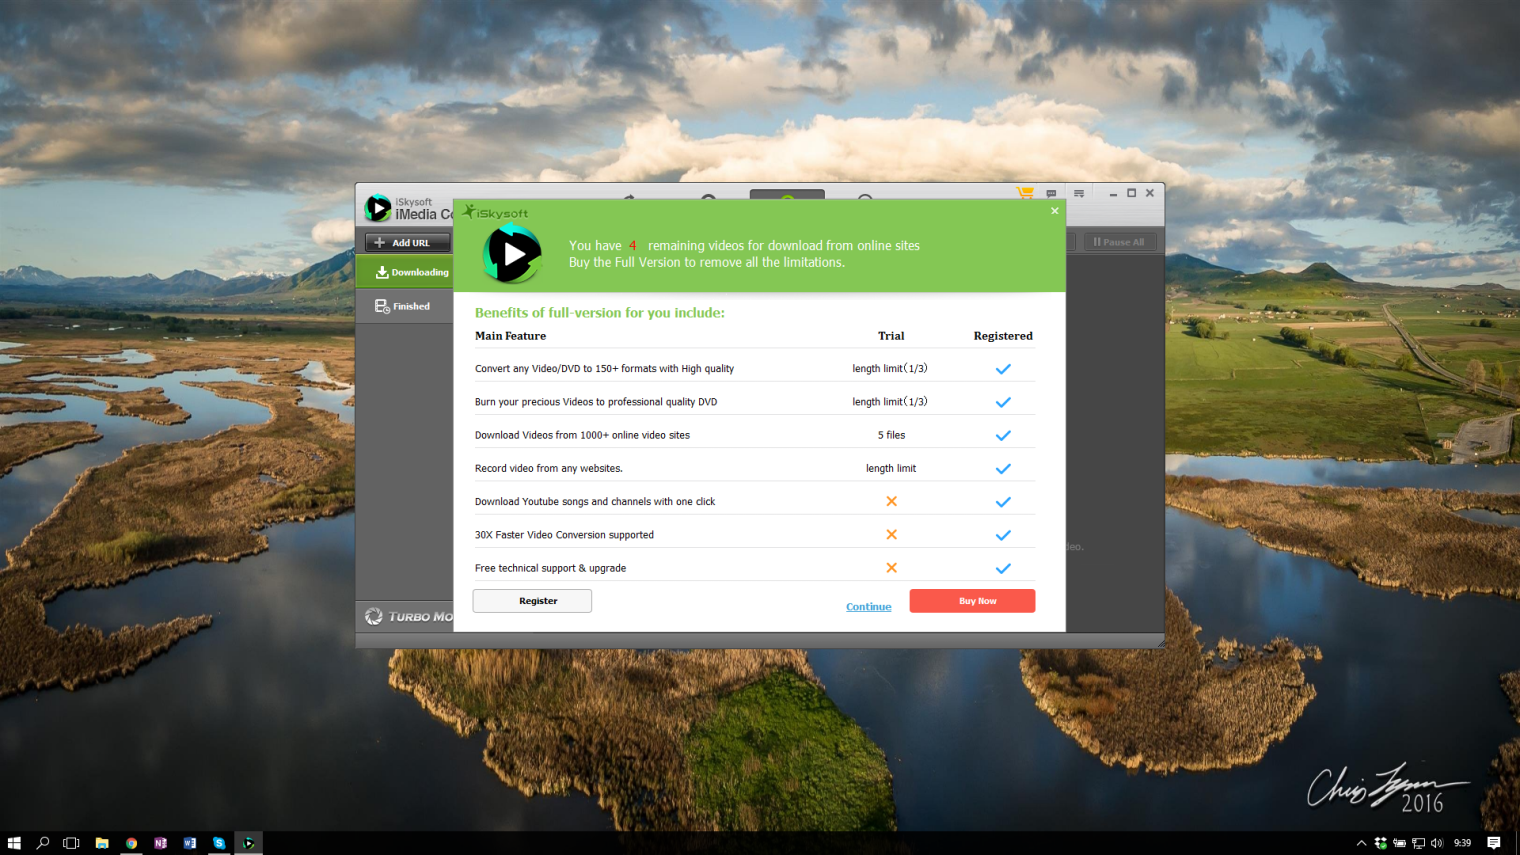Close the iSkysoft trial reminder dialog
Image resolution: width=1520 pixels, height=855 pixels.
1054,211
